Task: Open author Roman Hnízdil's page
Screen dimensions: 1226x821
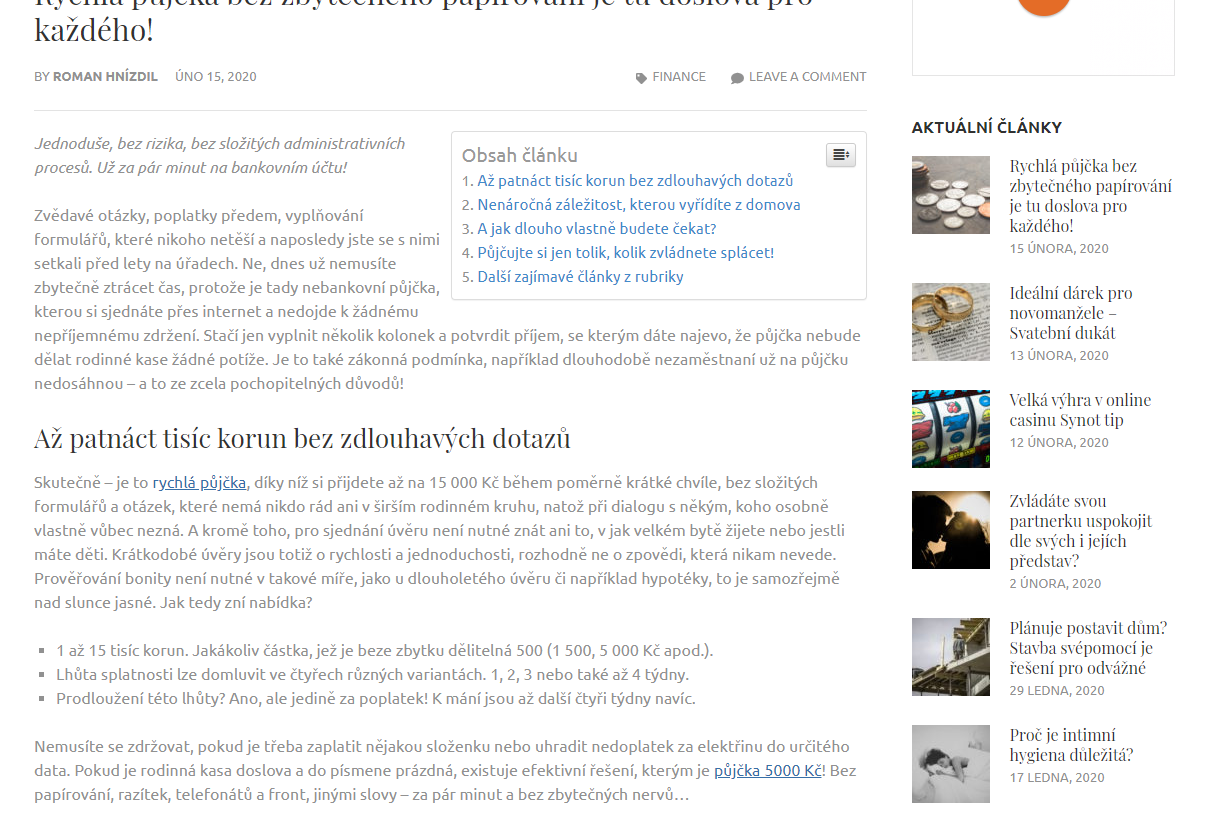Action: tap(105, 77)
